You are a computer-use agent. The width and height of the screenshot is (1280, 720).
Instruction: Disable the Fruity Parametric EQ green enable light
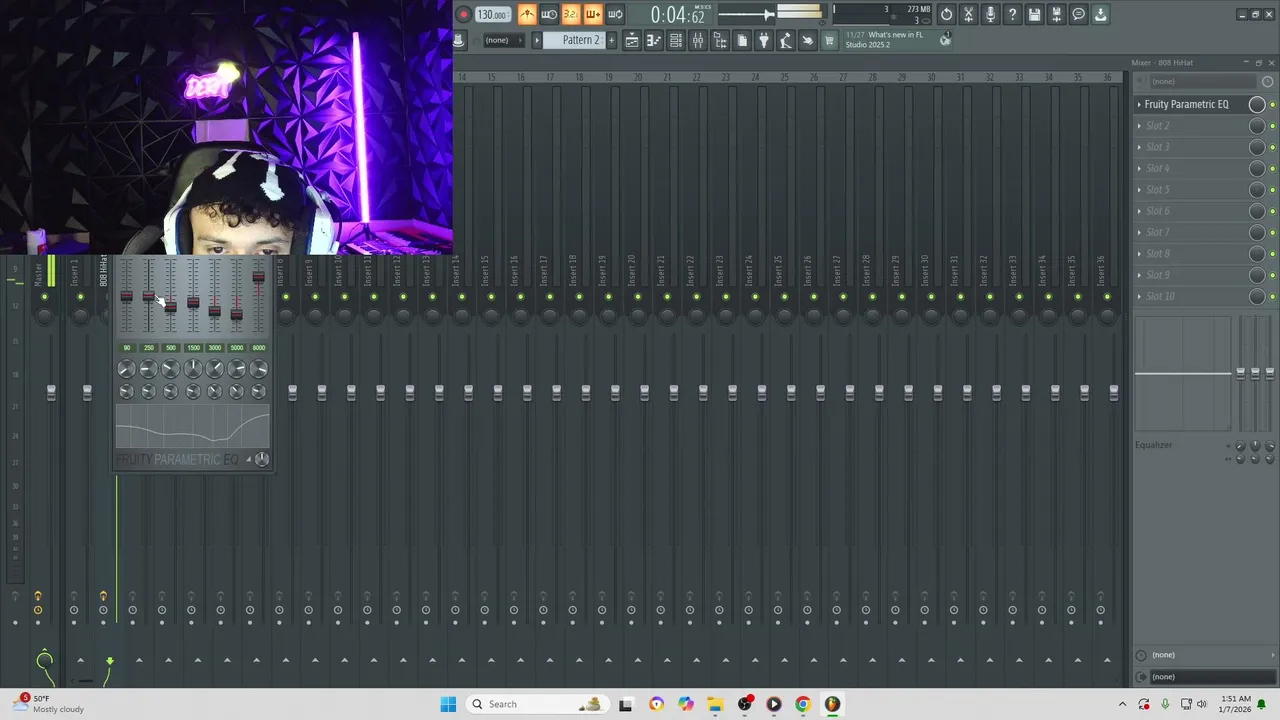[1272, 105]
